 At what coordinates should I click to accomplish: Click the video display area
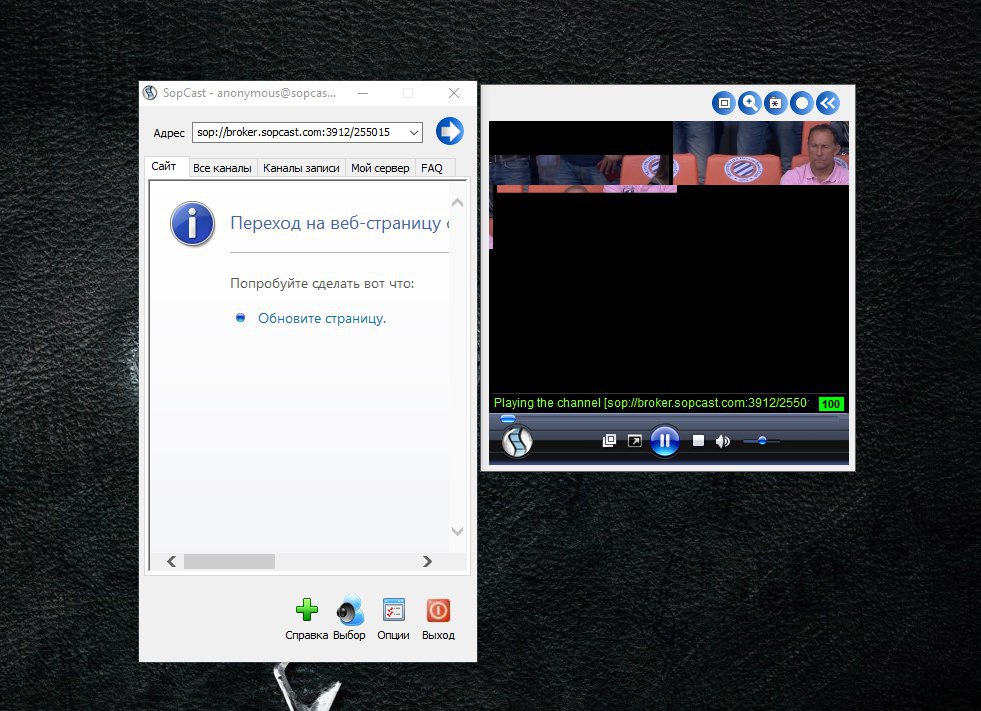point(668,257)
